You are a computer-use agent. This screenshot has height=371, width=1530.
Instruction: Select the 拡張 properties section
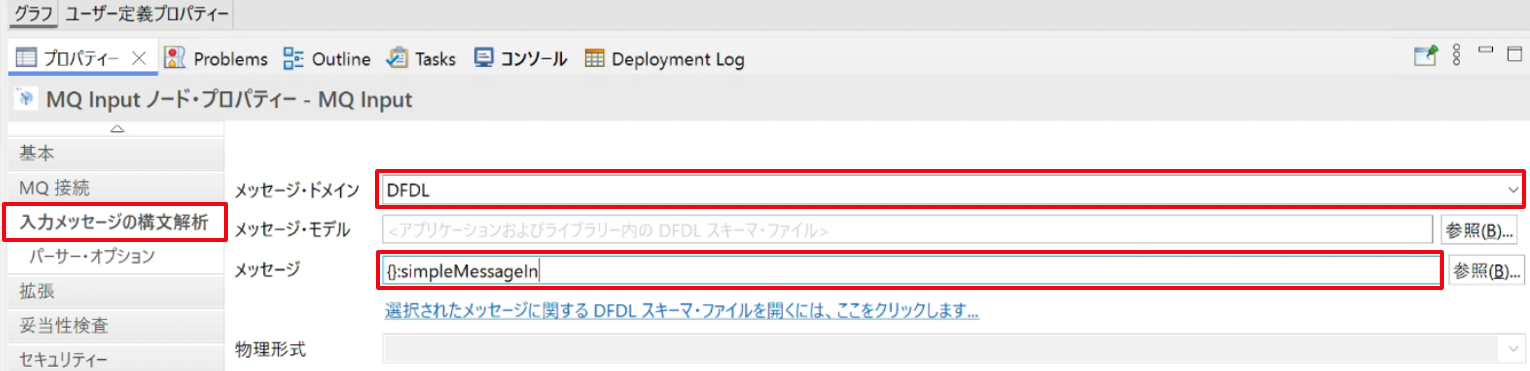[117, 291]
